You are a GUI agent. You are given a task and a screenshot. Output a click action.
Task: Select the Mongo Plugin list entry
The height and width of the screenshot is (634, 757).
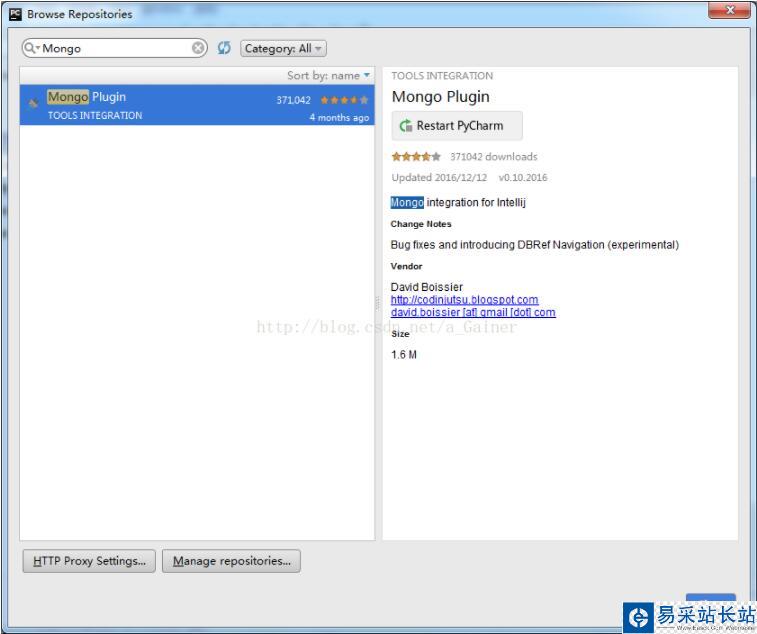pos(197,105)
